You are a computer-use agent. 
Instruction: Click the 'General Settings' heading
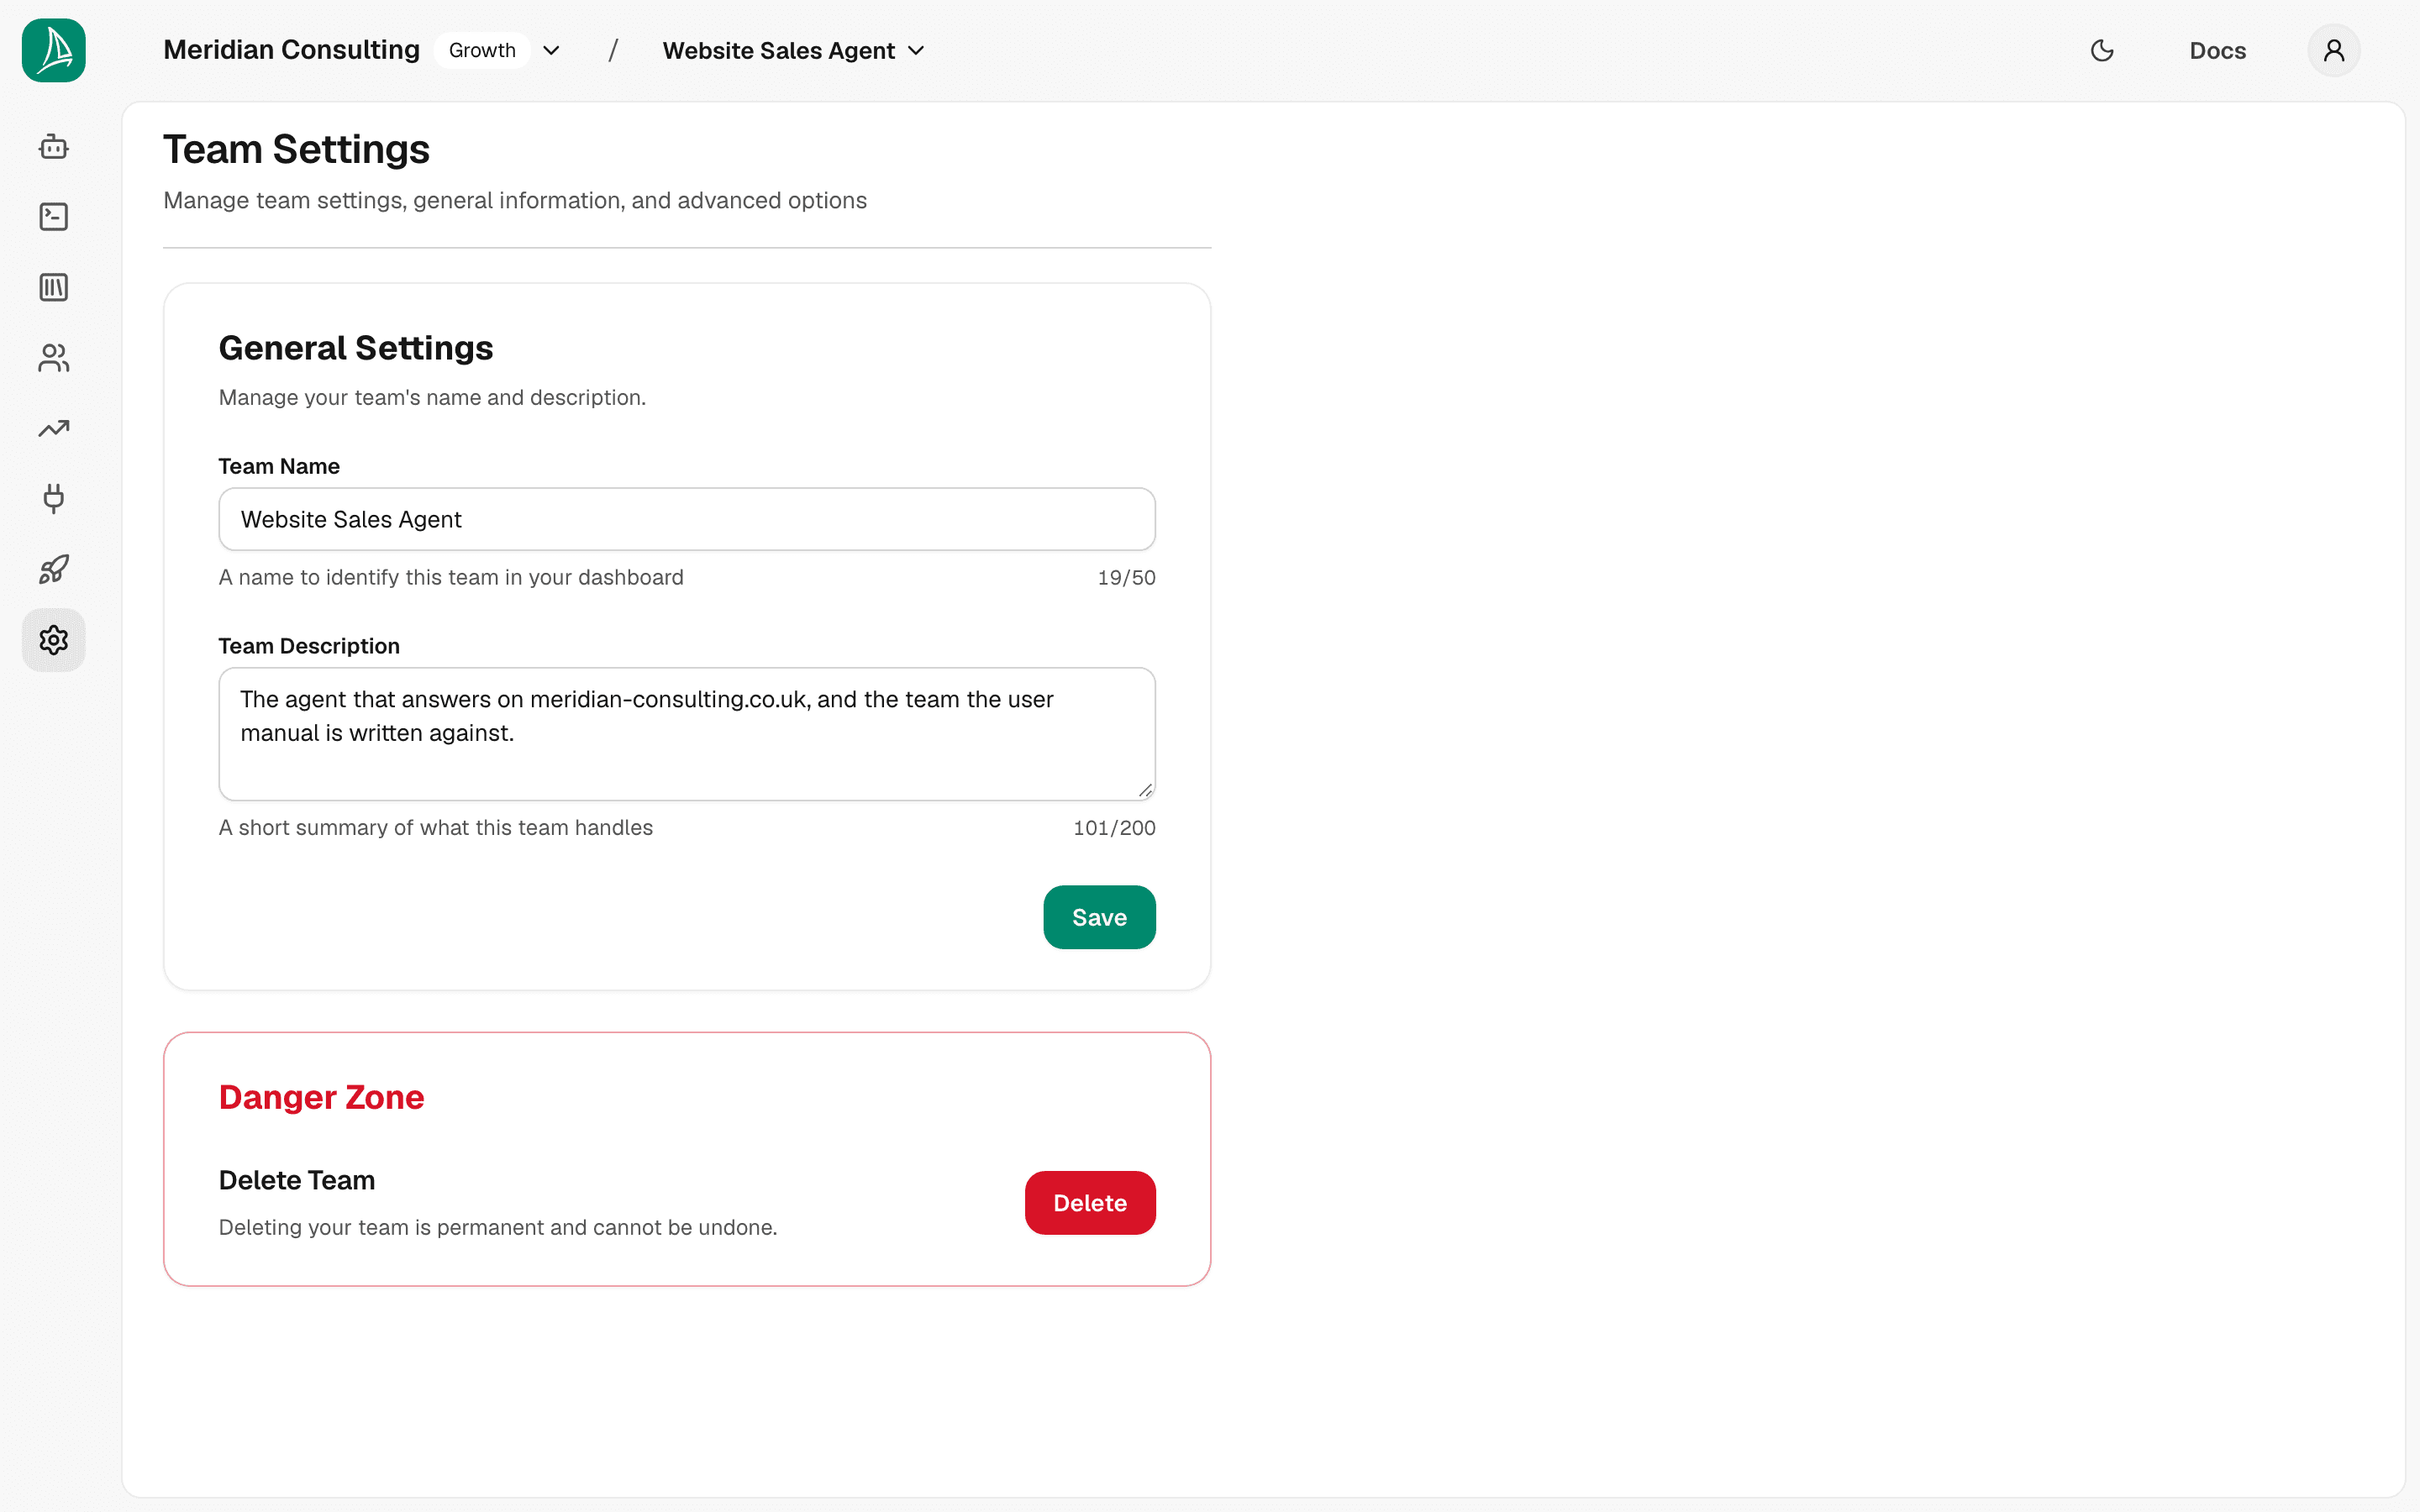pos(356,348)
